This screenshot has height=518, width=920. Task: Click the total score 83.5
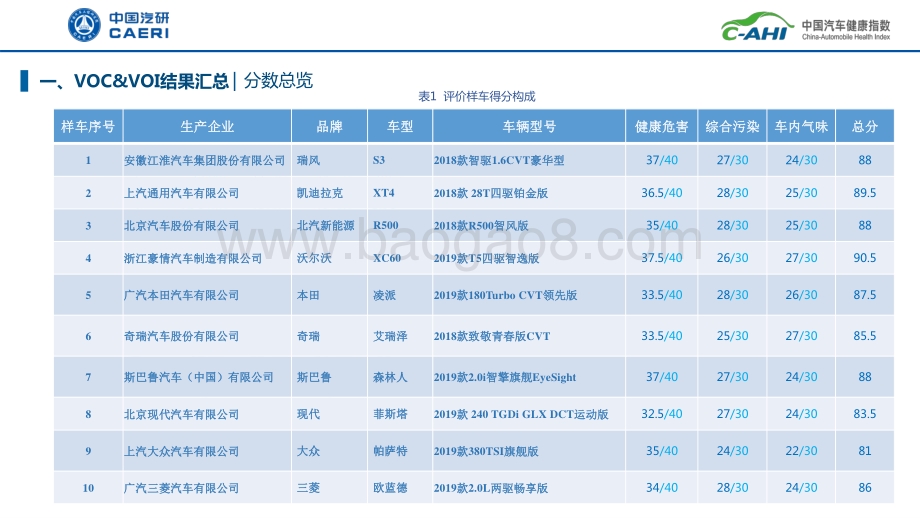(865, 414)
